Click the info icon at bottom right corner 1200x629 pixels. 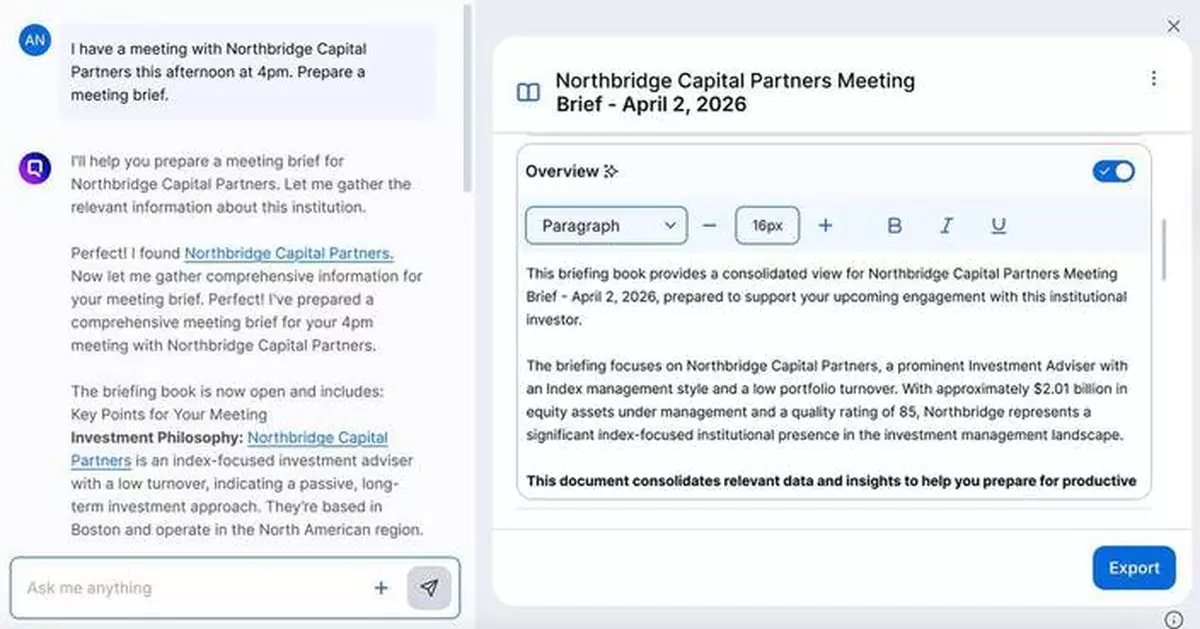(x=1174, y=618)
